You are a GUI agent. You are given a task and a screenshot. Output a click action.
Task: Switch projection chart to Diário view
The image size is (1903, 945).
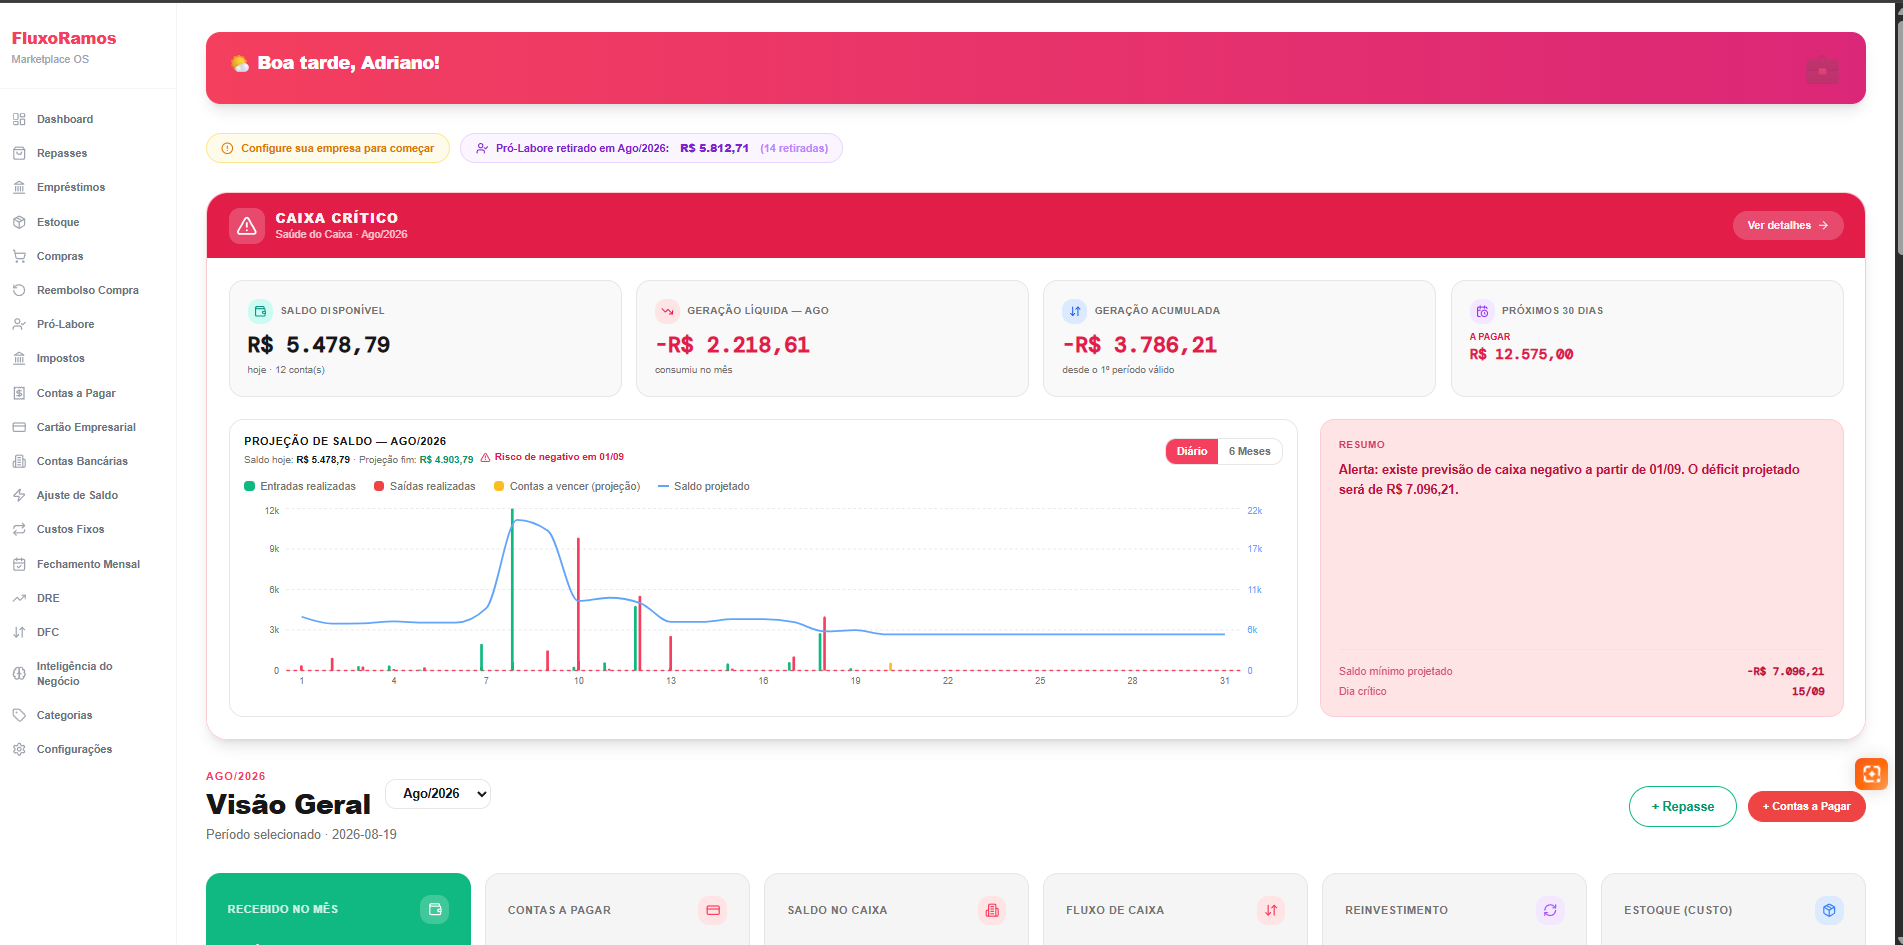coord(1192,451)
